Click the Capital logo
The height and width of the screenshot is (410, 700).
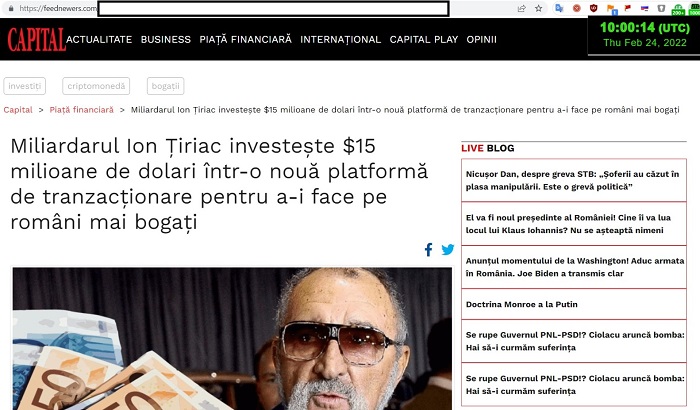tap(37, 39)
